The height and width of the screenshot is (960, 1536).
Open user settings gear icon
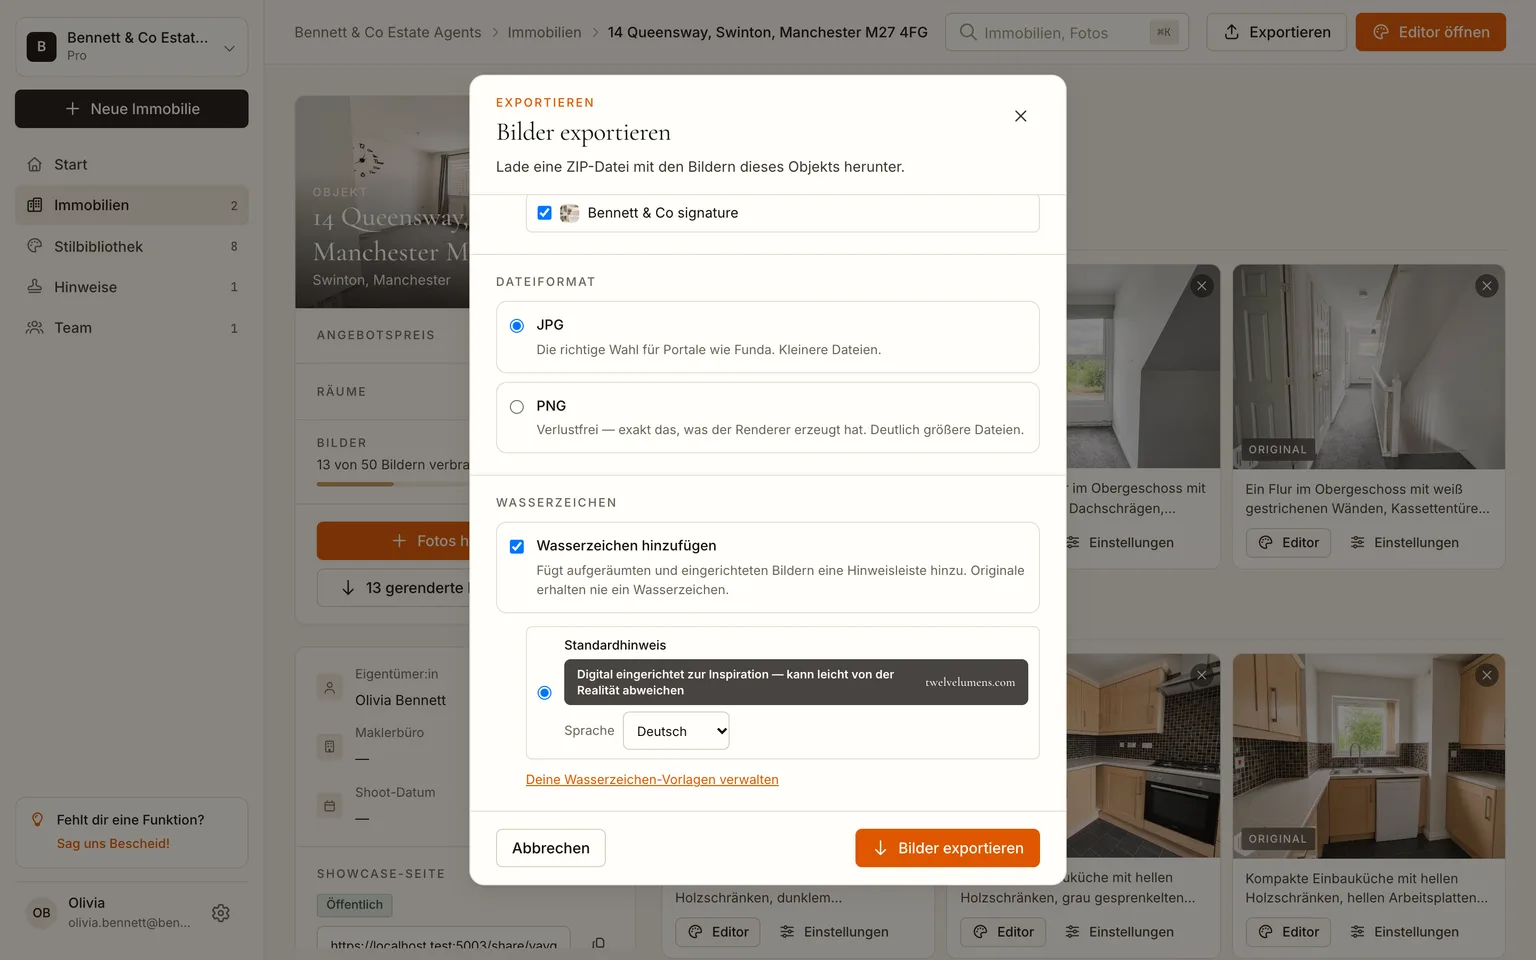coord(221,913)
